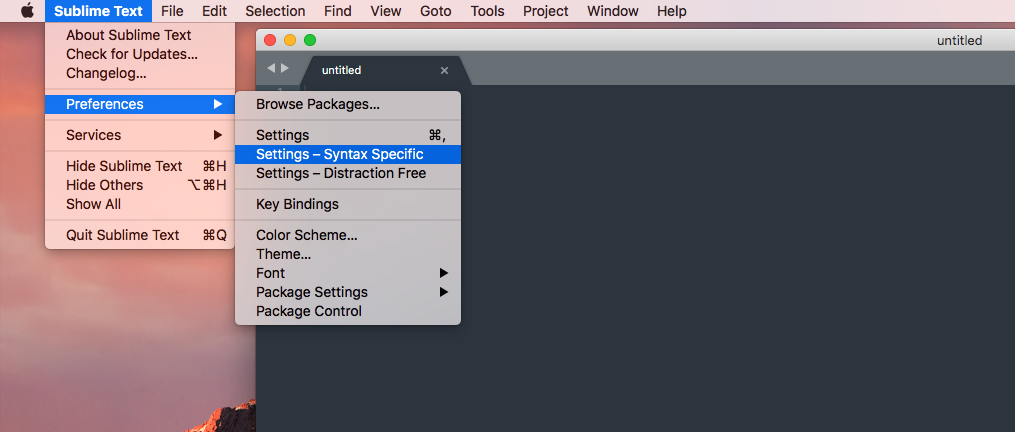The image size is (1015, 432).
Task: Pick Color Scheme… option
Action: tap(348, 236)
